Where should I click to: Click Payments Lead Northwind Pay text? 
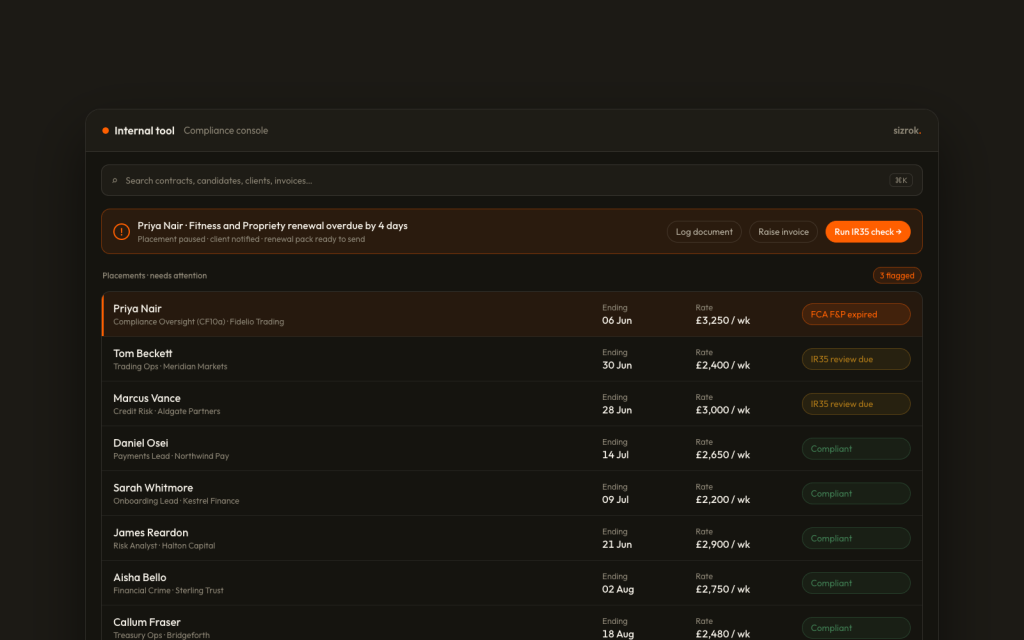(171, 456)
